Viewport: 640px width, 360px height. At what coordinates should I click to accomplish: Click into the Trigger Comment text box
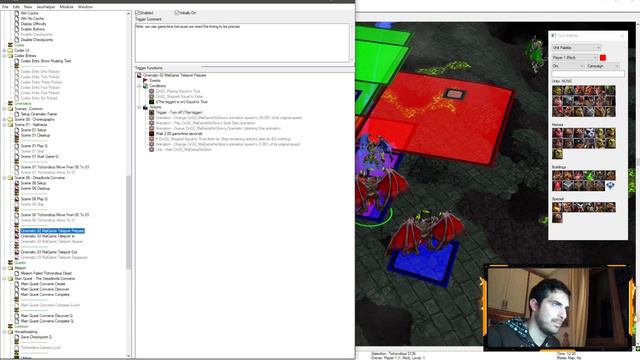point(242,42)
